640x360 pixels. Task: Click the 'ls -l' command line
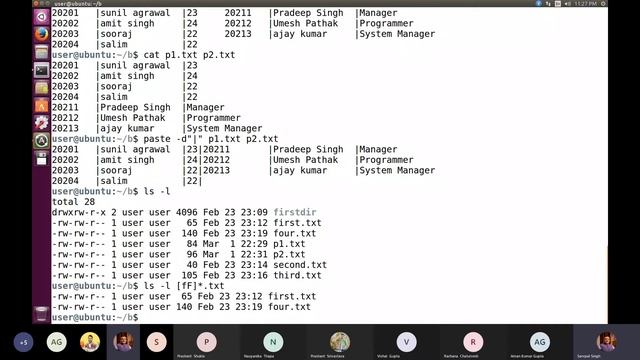pyautogui.click(x=156, y=191)
